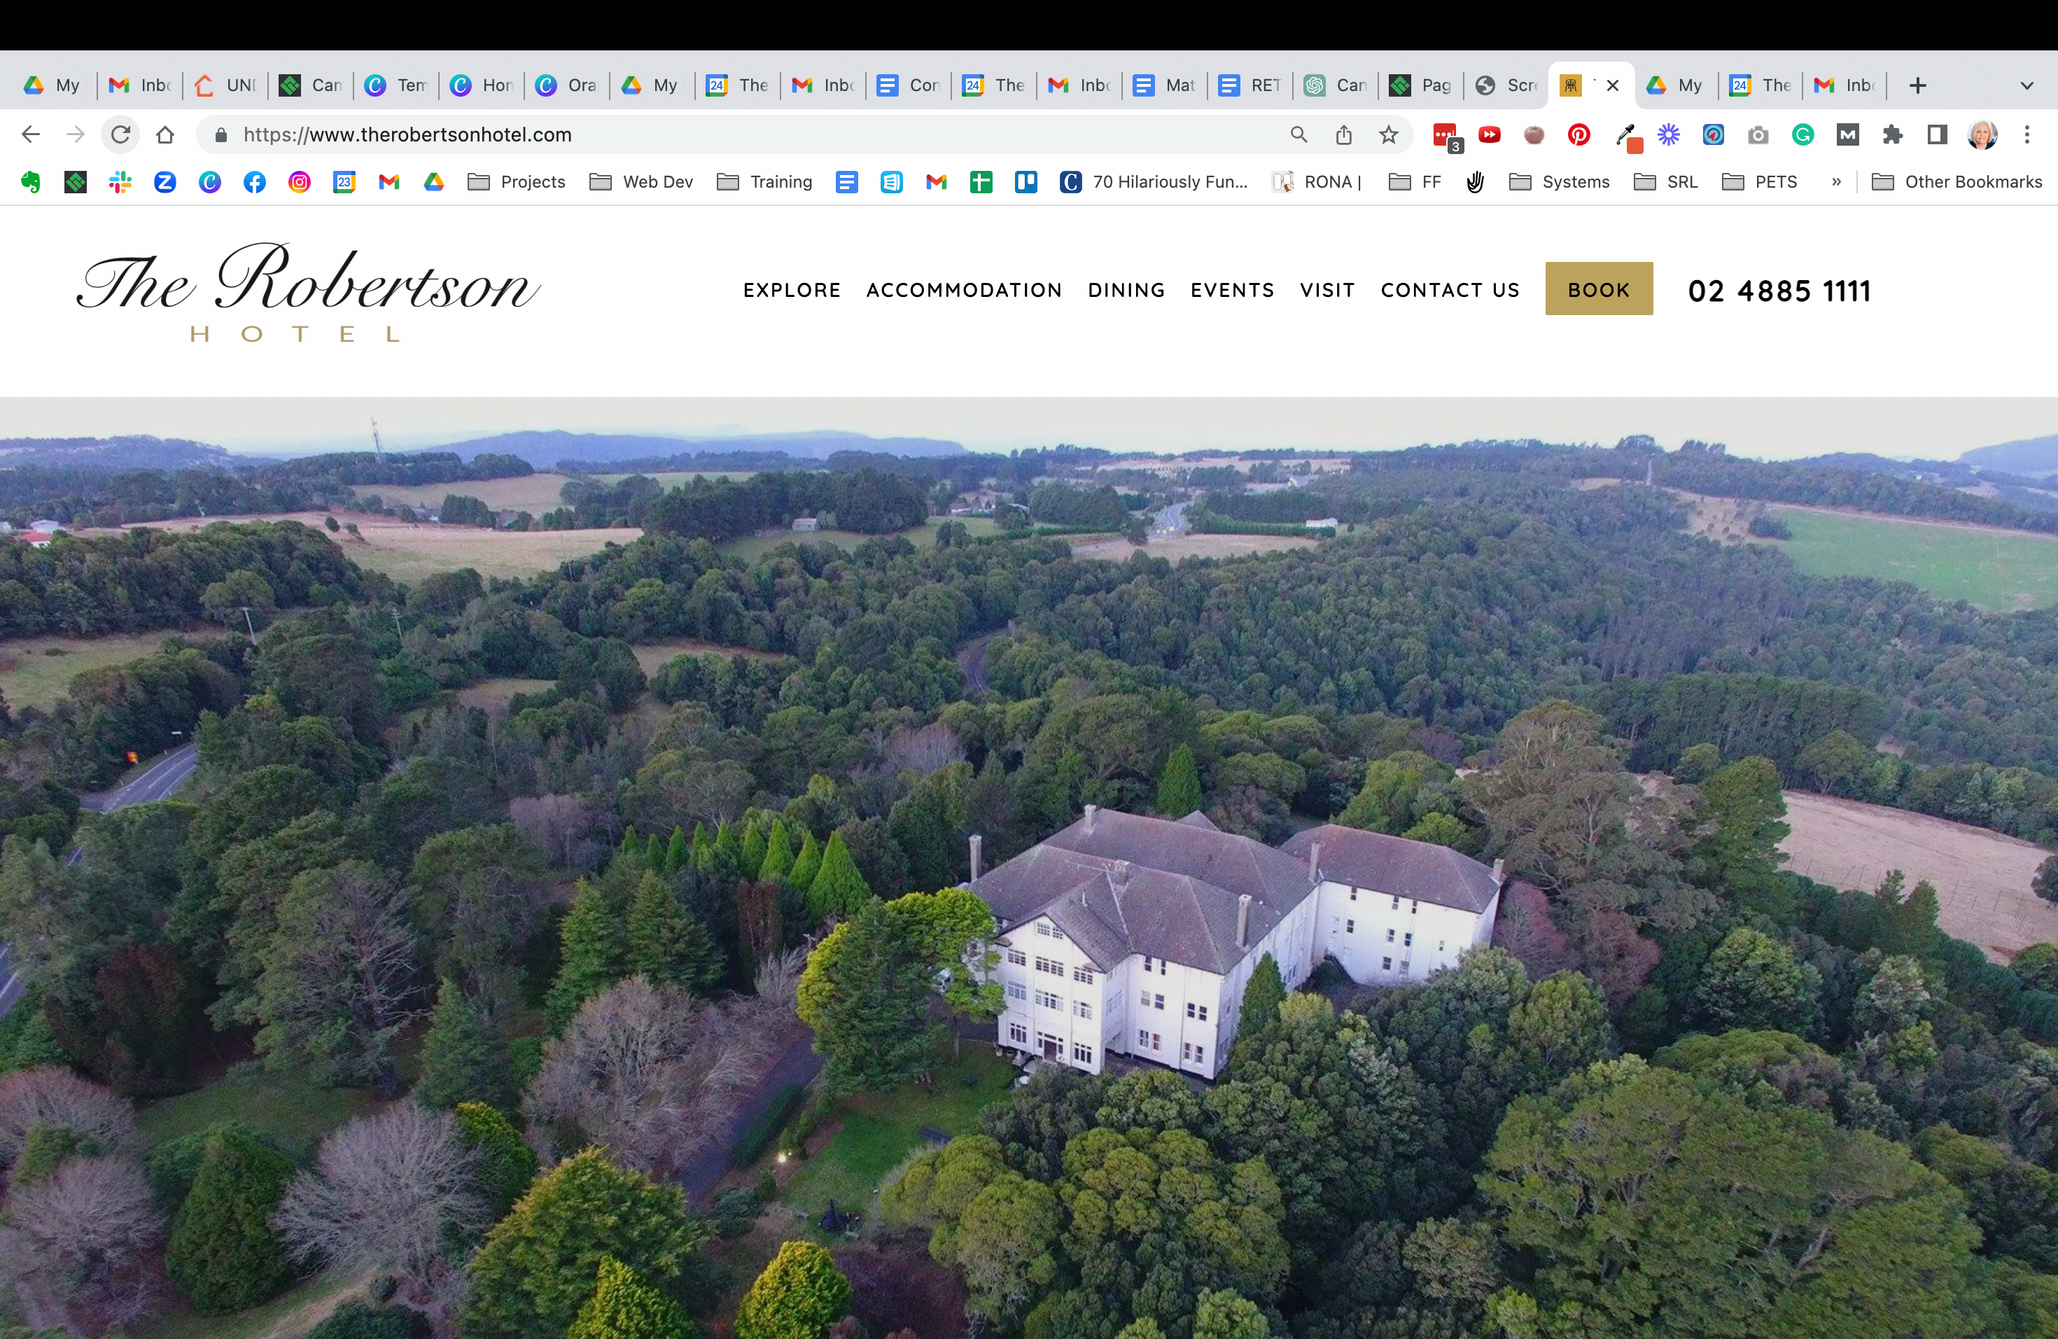The image size is (2058, 1339).
Task: Close the active Robertson Hotel tab
Action: click(1613, 85)
